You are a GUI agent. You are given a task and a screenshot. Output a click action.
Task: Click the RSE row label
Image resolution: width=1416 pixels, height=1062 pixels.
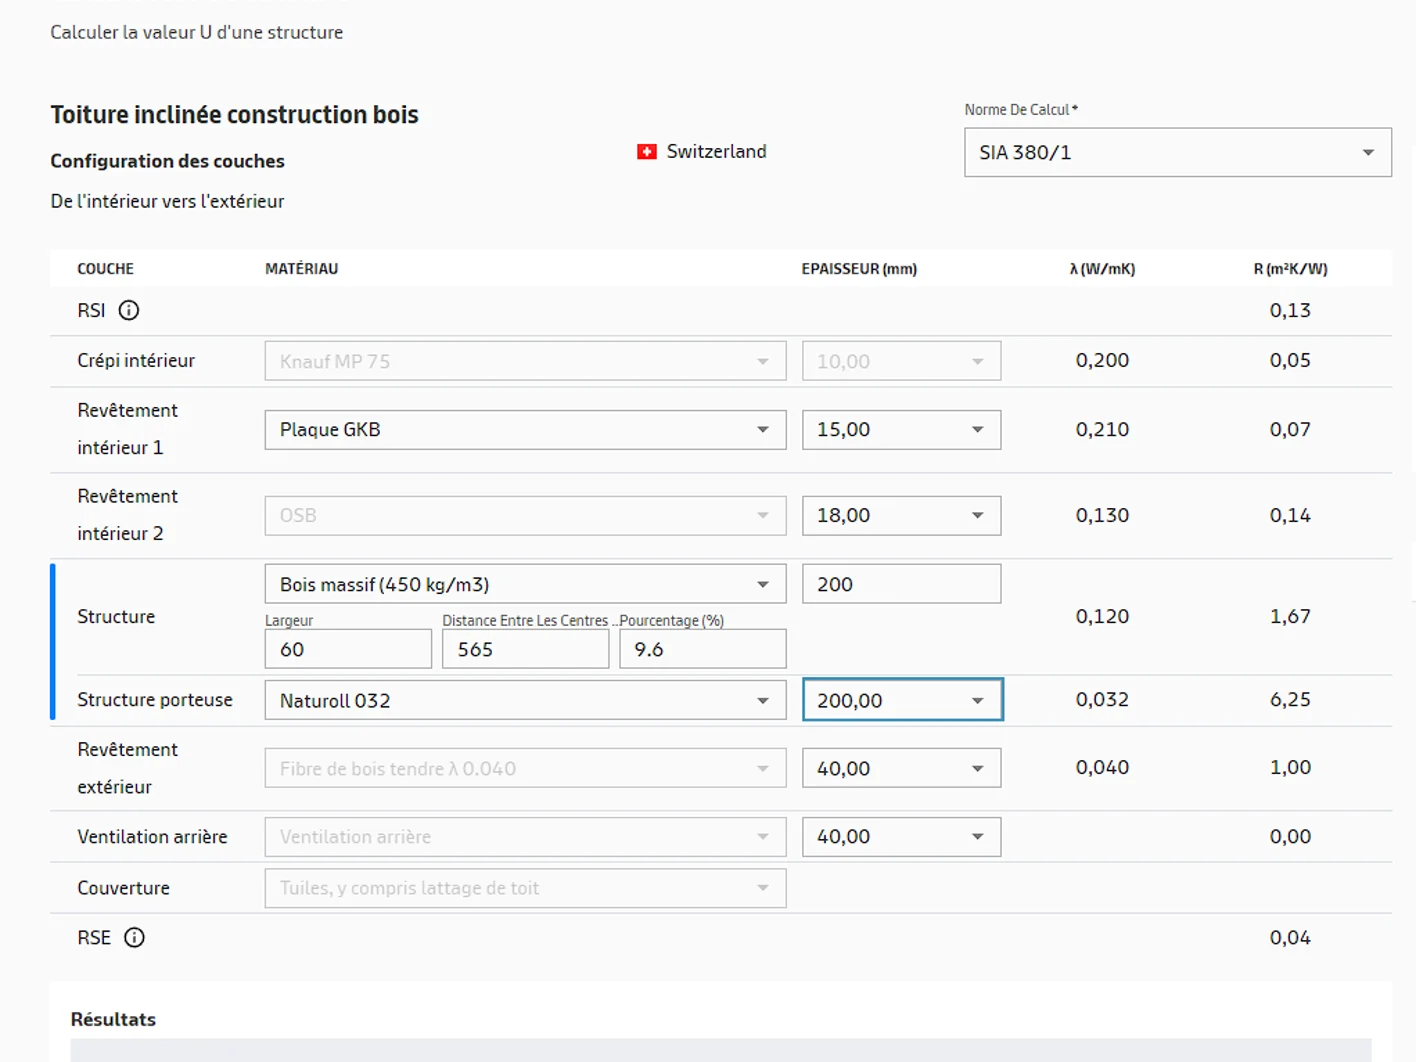pos(94,937)
